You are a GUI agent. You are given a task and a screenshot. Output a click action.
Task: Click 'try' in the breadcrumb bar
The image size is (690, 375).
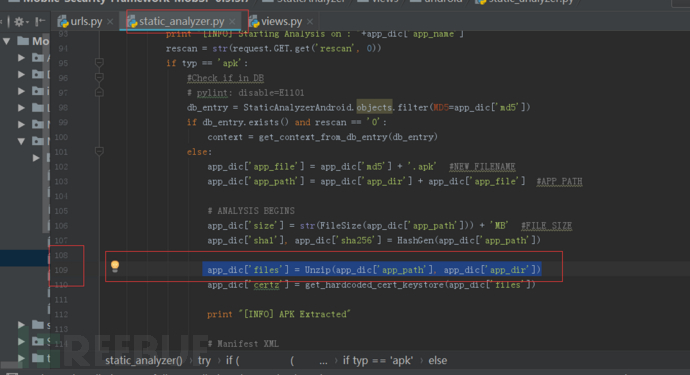(204, 360)
